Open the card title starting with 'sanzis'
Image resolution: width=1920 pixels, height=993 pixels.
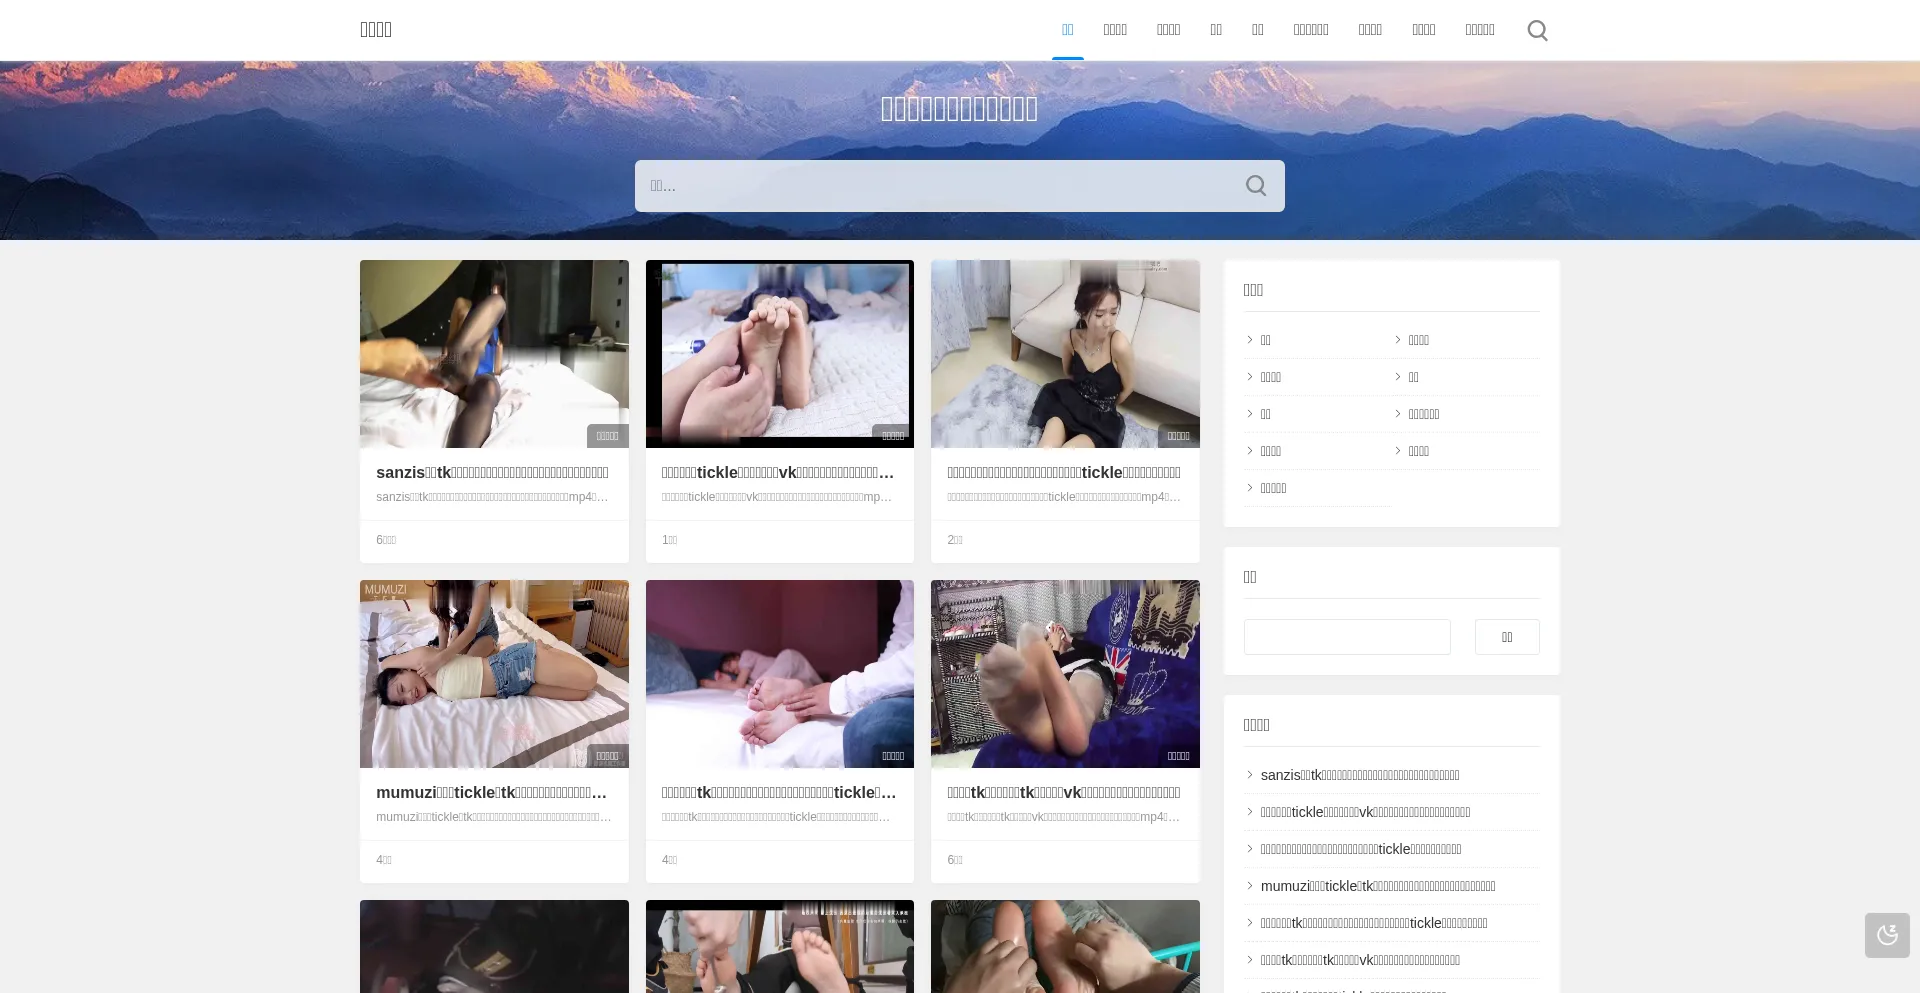click(x=492, y=473)
